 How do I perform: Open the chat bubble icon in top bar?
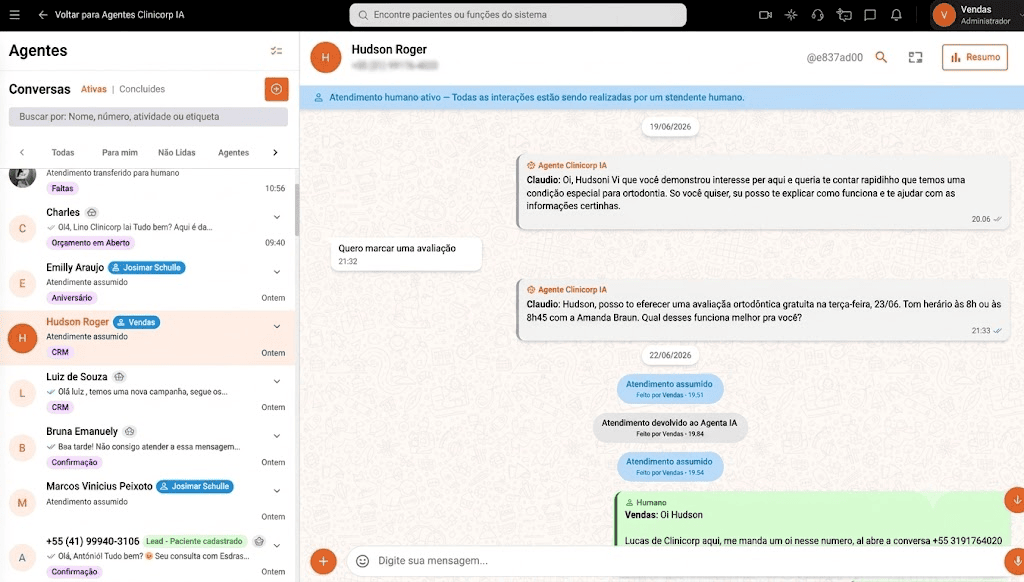pyautogui.click(x=870, y=14)
